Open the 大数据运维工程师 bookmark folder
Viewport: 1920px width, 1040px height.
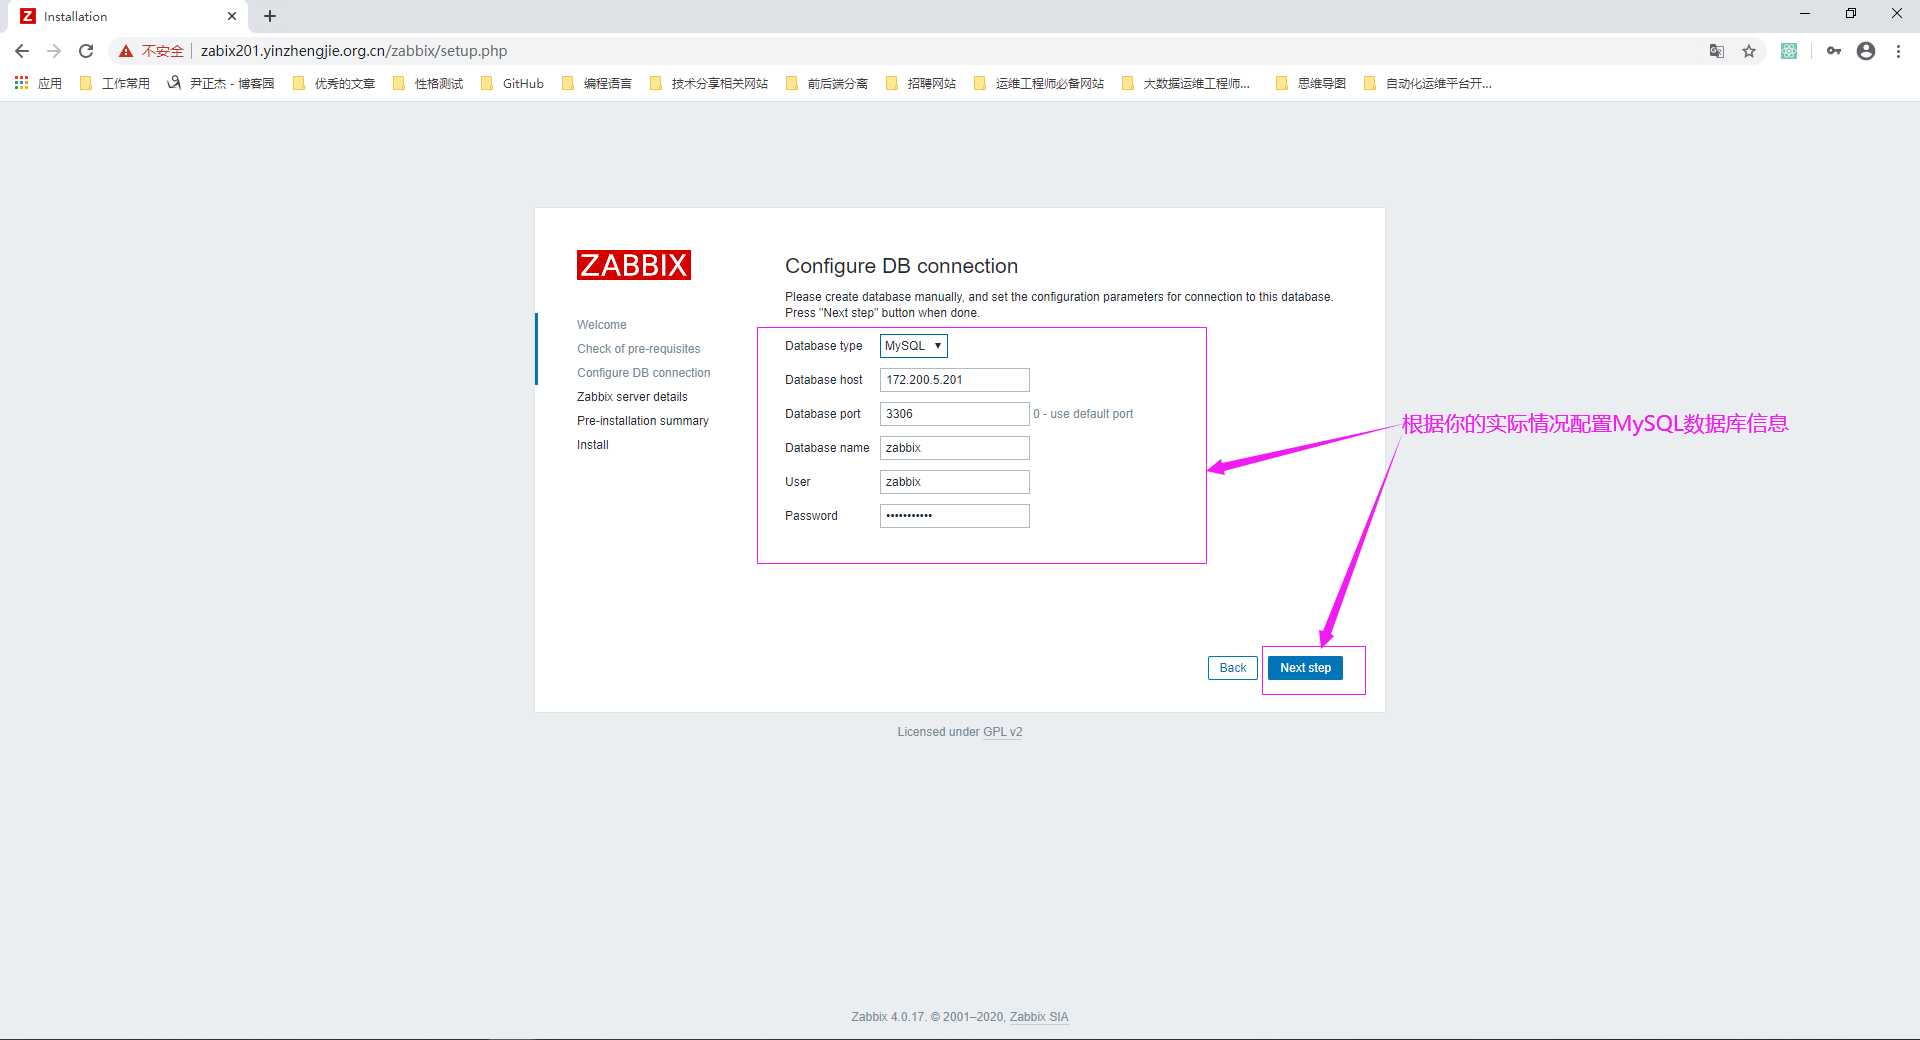pos(1186,83)
